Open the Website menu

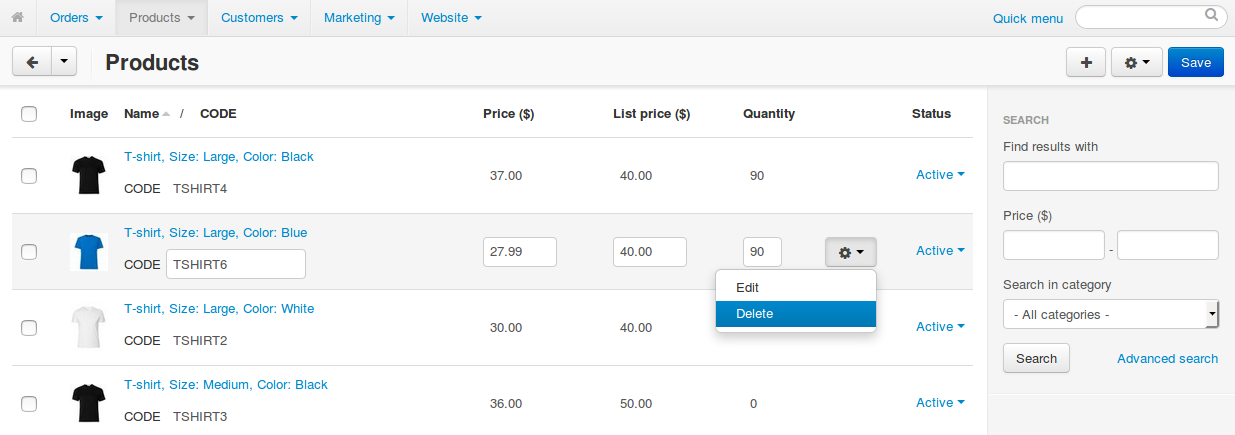451,18
